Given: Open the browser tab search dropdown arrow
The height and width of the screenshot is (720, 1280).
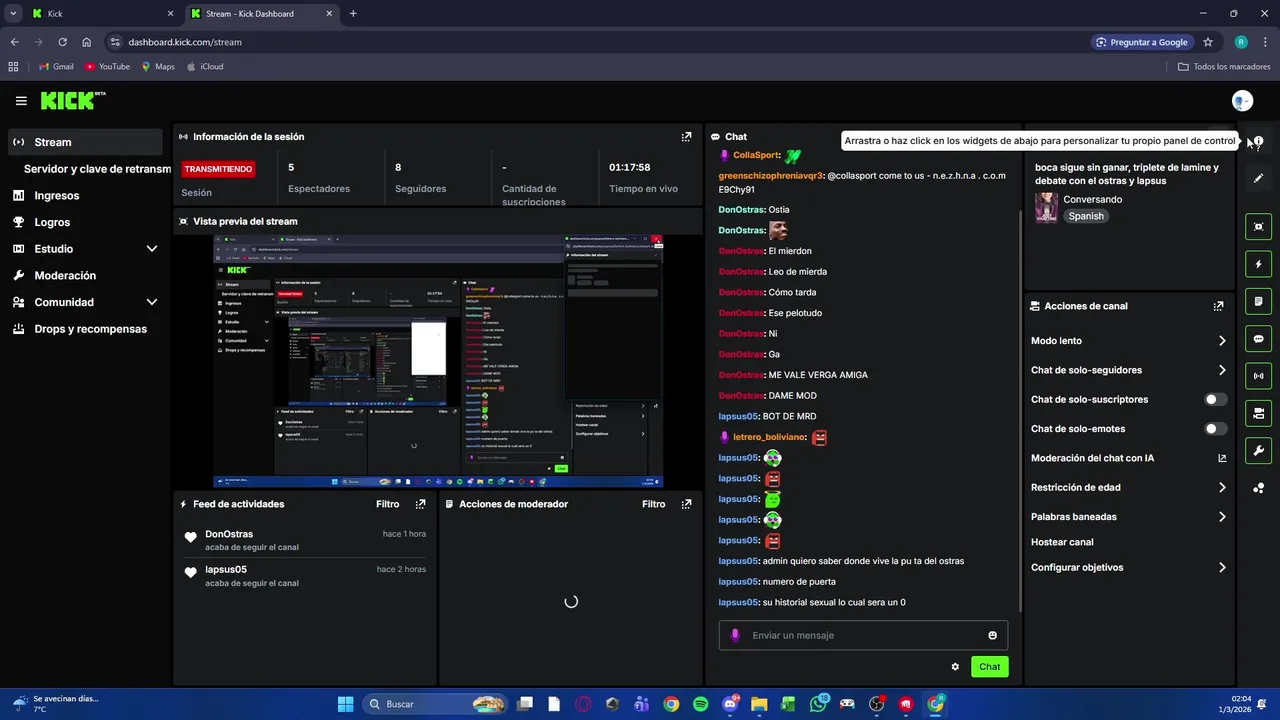Looking at the screenshot, I should pyautogui.click(x=13, y=13).
